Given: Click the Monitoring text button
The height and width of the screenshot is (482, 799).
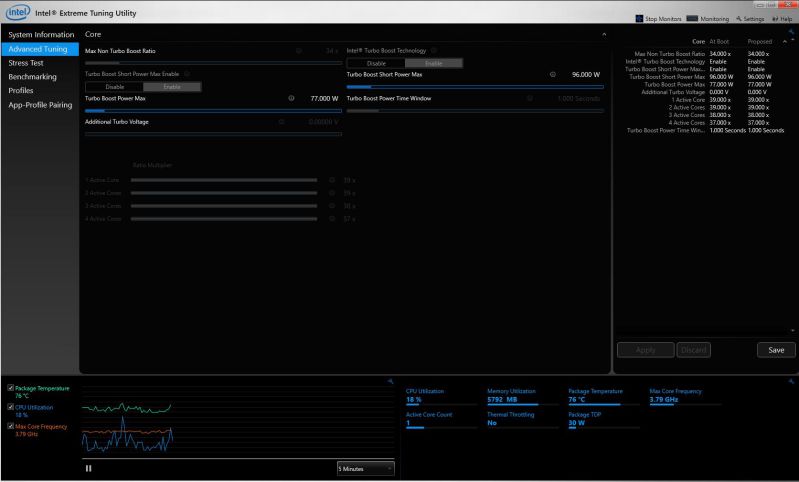Looking at the screenshot, I should tap(714, 19).
